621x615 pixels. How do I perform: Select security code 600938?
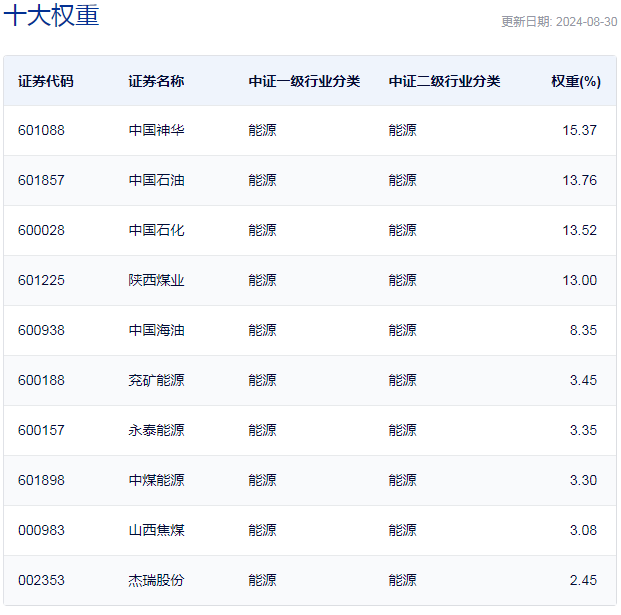(x=41, y=330)
